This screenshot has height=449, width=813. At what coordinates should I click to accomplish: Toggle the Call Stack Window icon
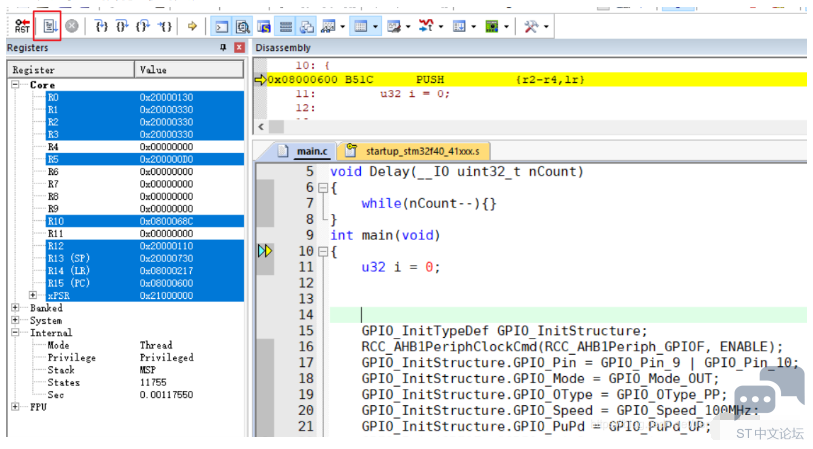click(x=306, y=26)
